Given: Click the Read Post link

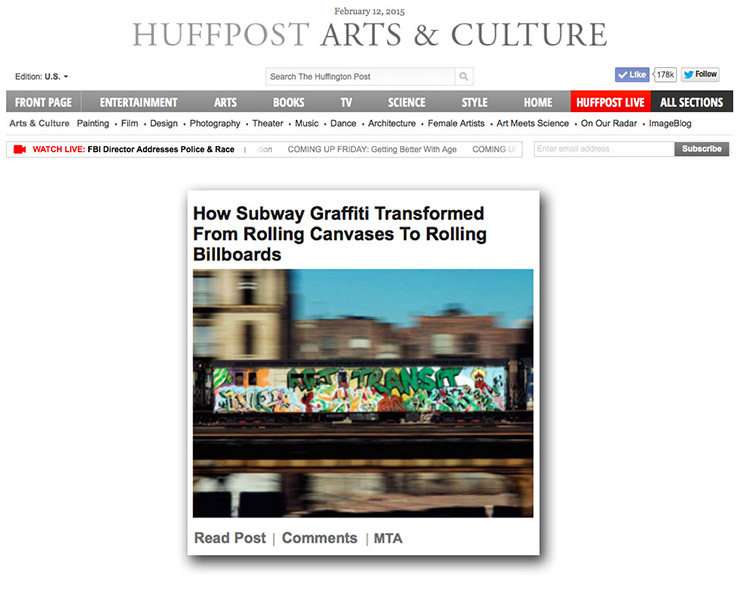Looking at the screenshot, I should pyautogui.click(x=230, y=538).
